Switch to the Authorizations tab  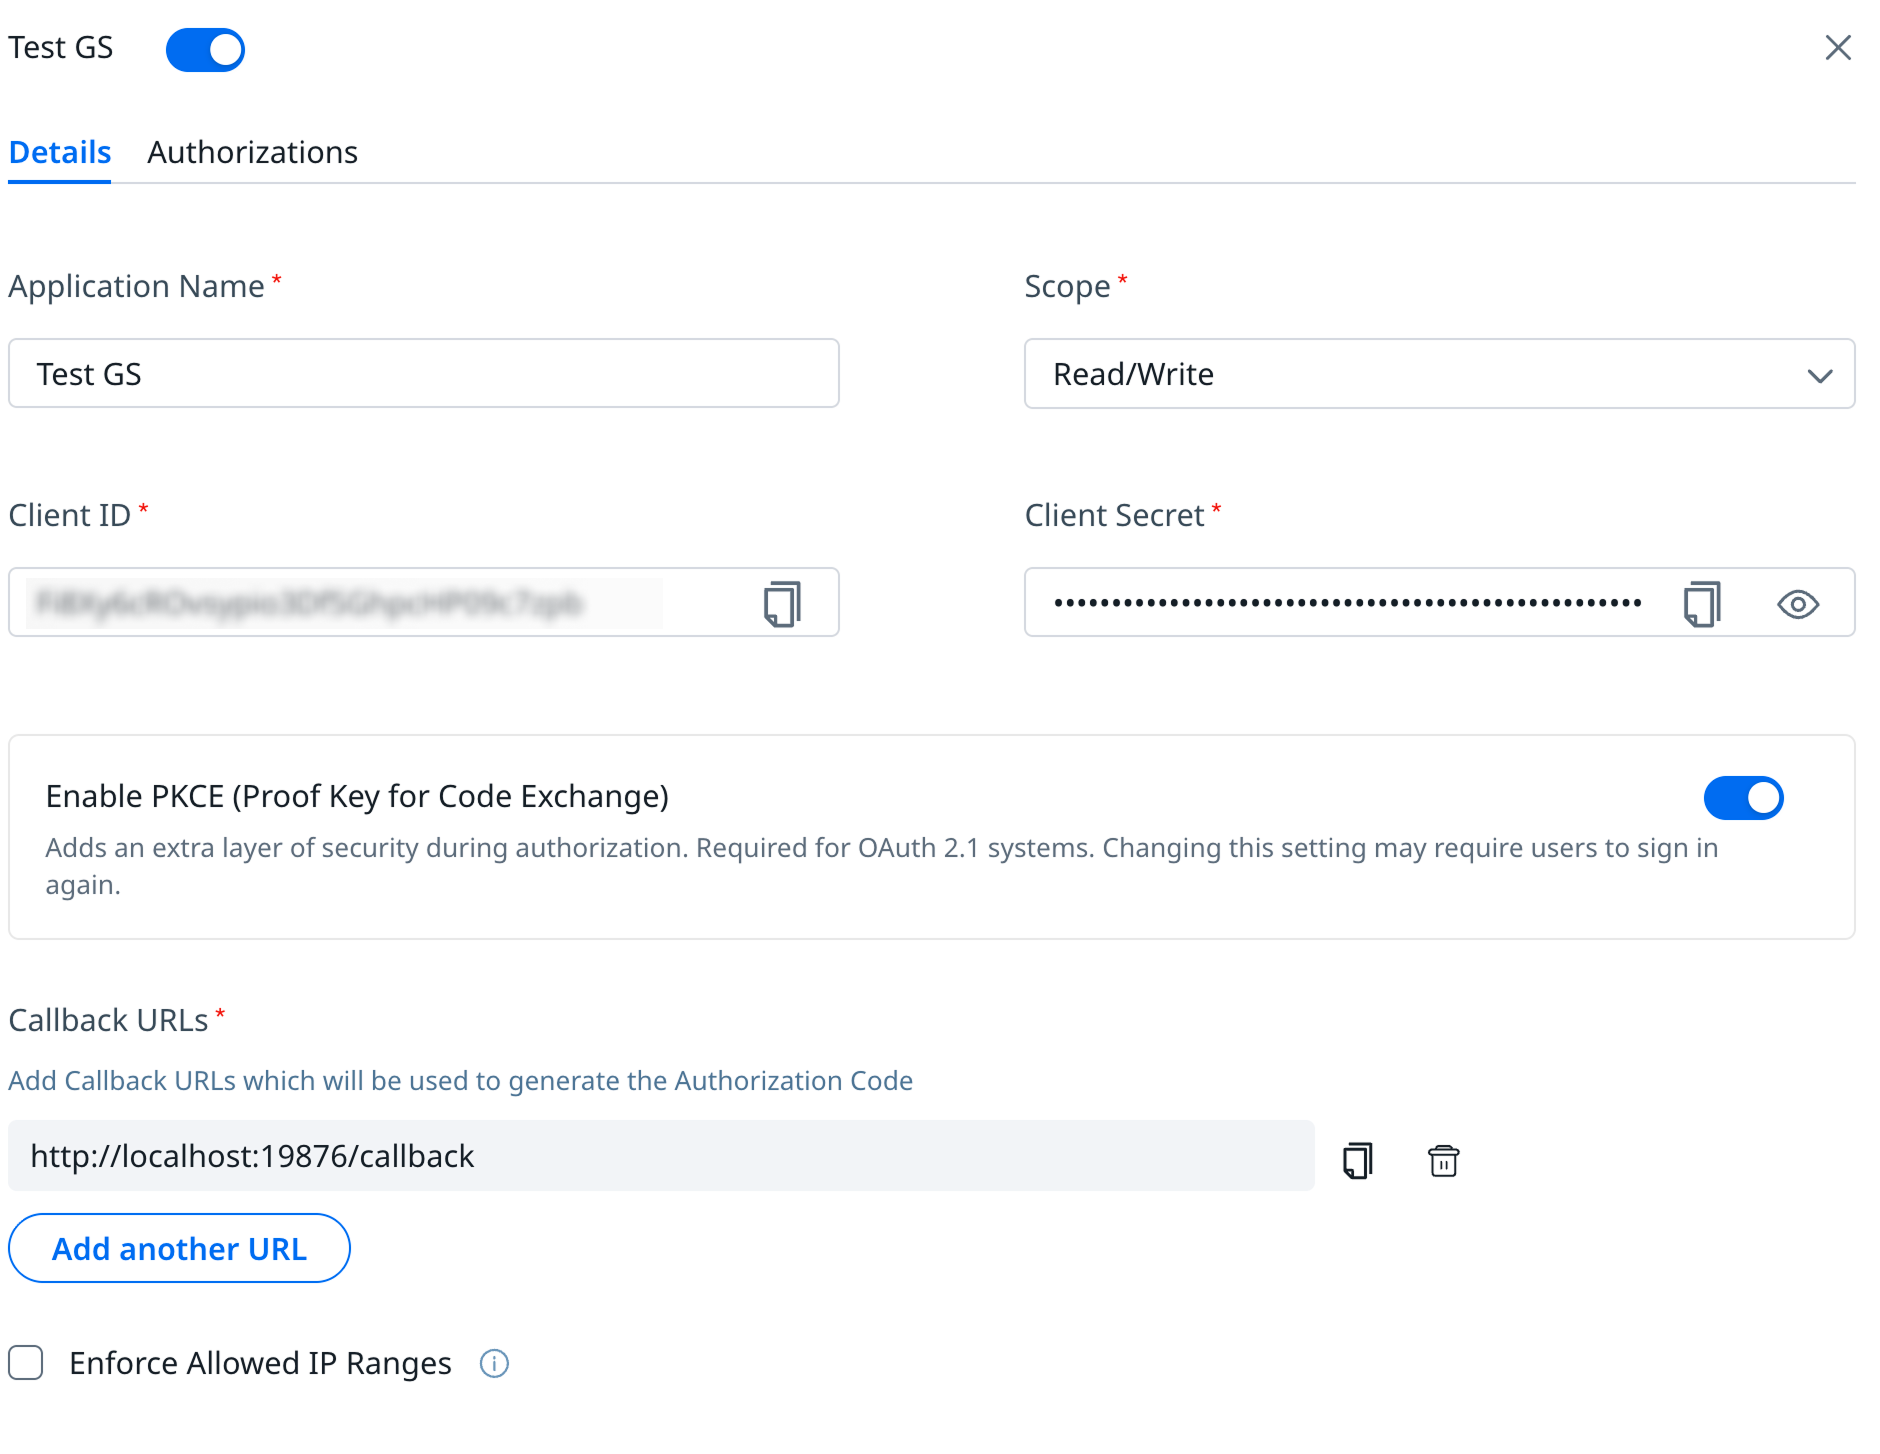point(252,152)
